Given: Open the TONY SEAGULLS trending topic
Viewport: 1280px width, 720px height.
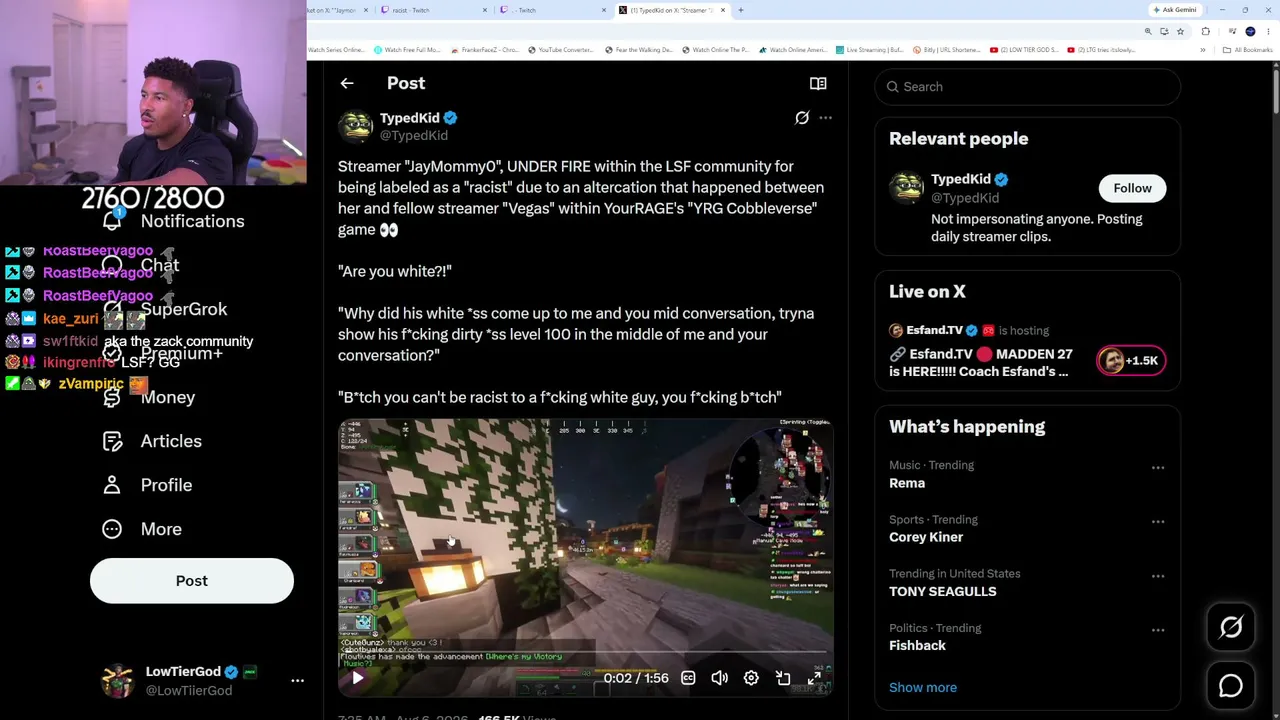Looking at the screenshot, I should (943, 591).
